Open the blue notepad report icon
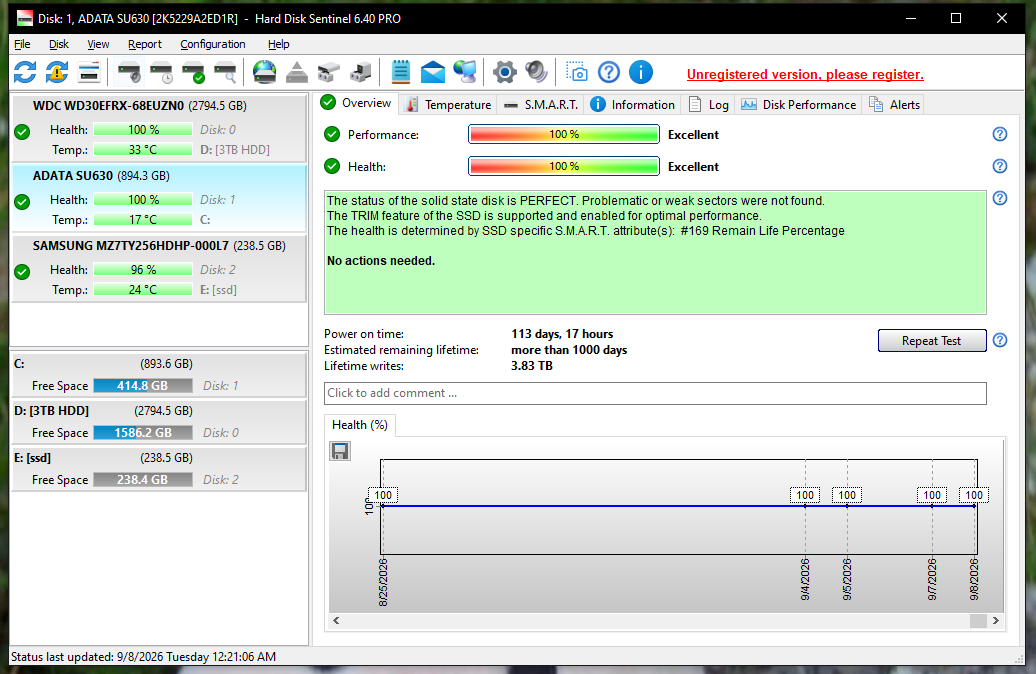 point(400,72)
